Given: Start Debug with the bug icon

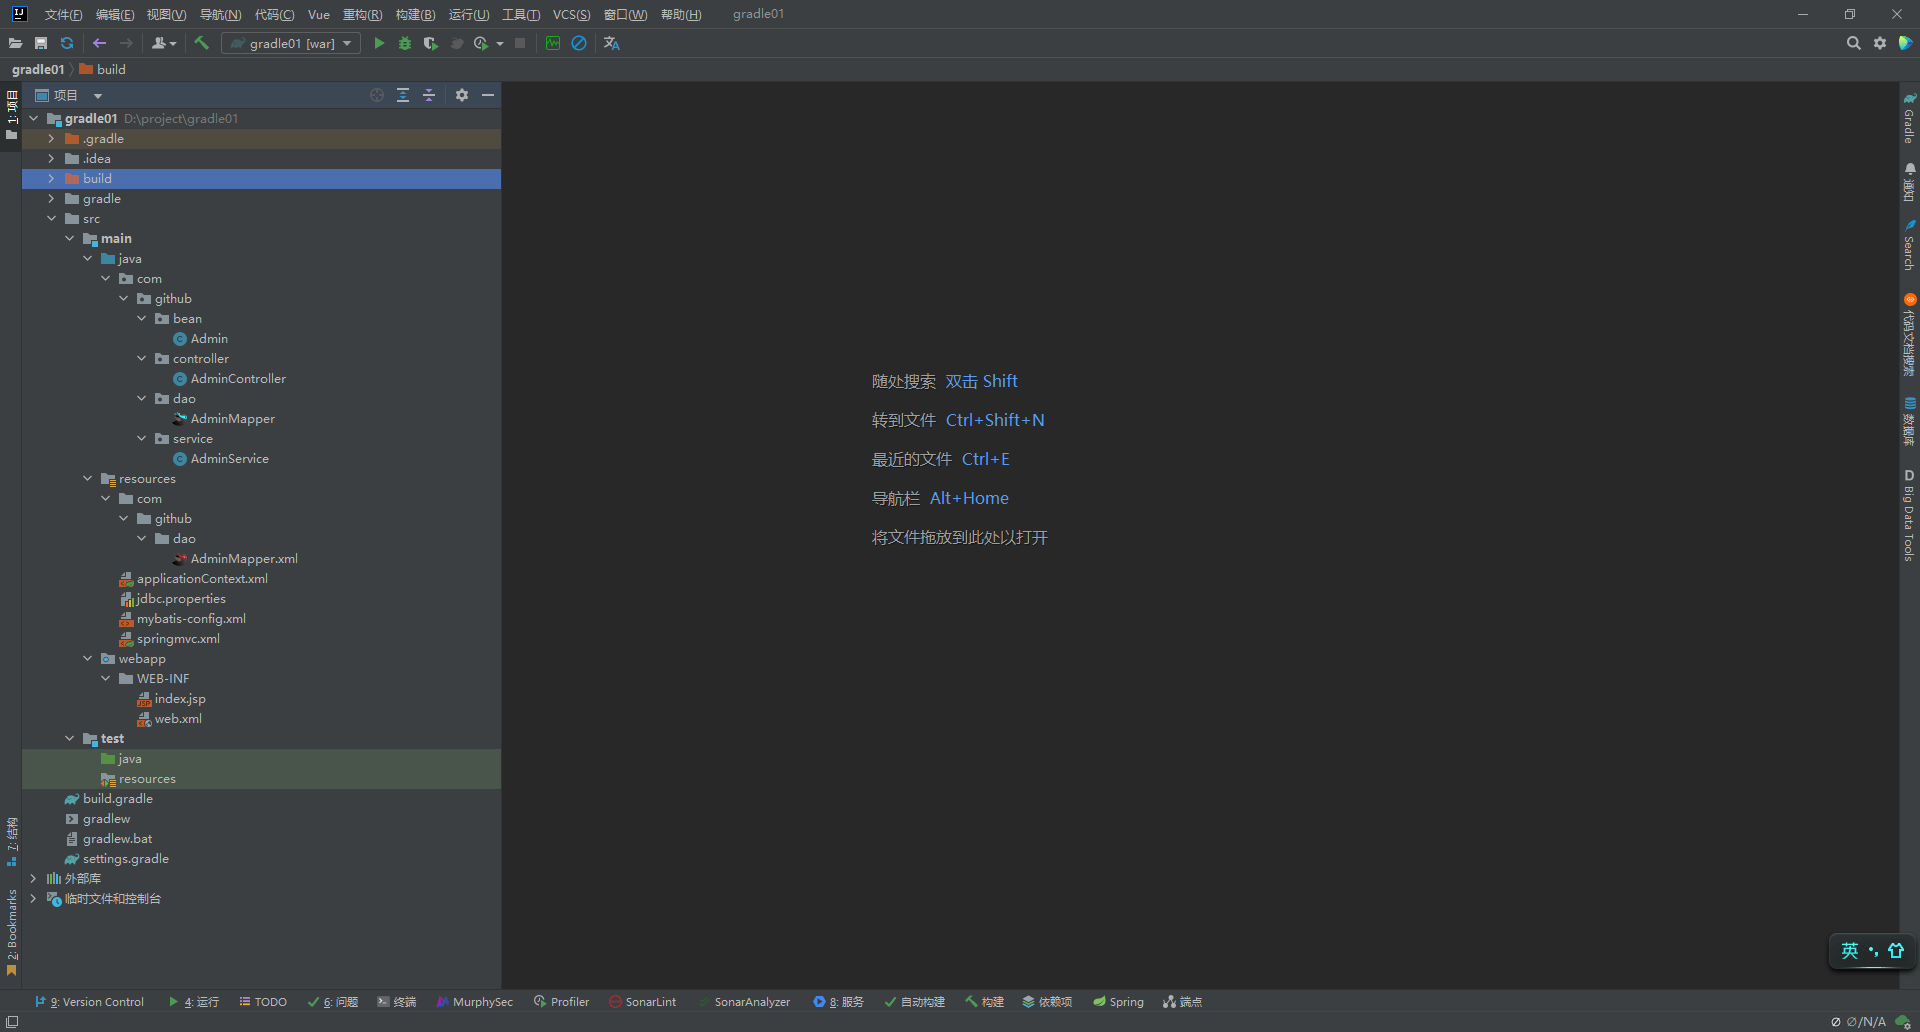Looking at the screenshot, I should 405,43.
